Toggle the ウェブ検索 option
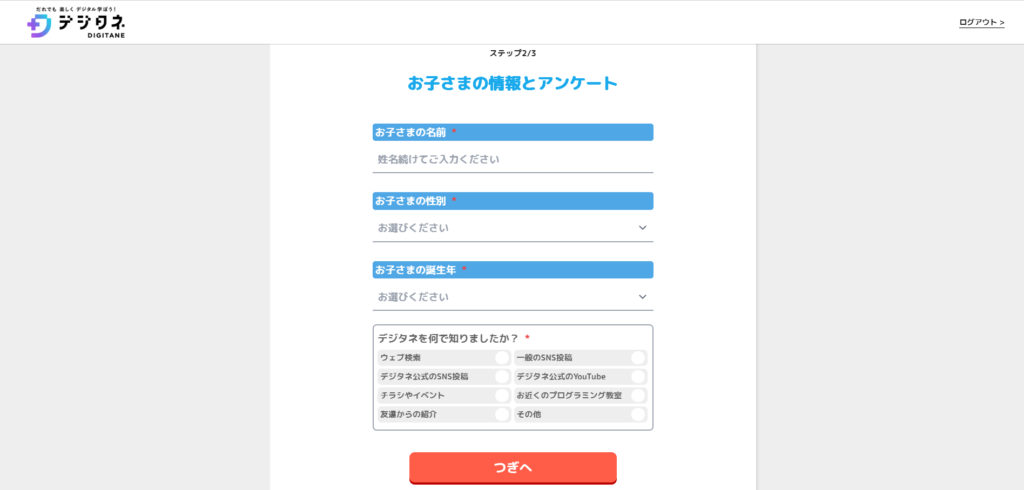Screen dimensions: 1024x490 click(444, 358)
